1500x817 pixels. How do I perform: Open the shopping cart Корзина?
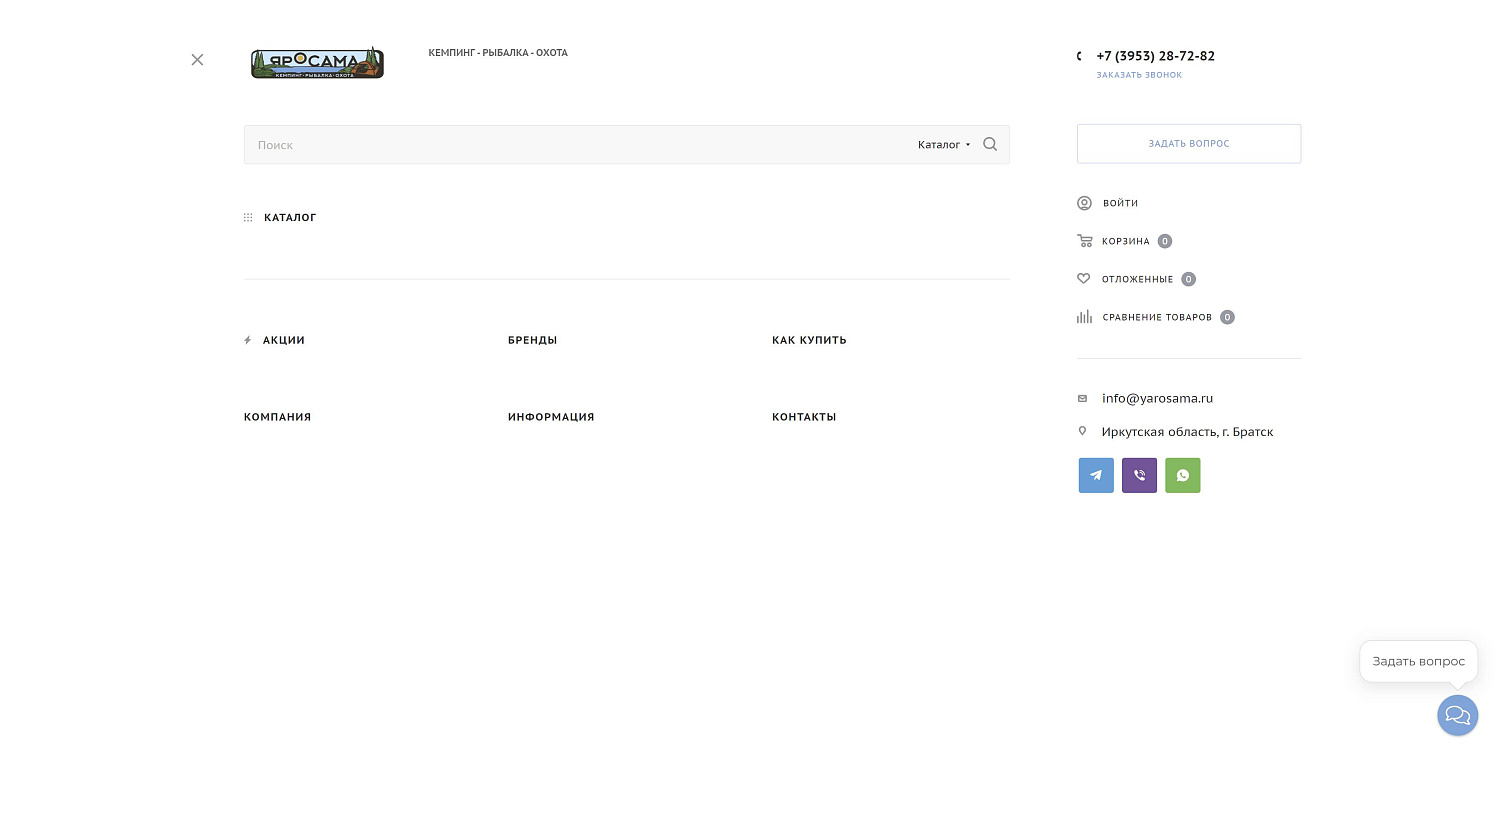pyautogui.click(x=1125, y=241)
